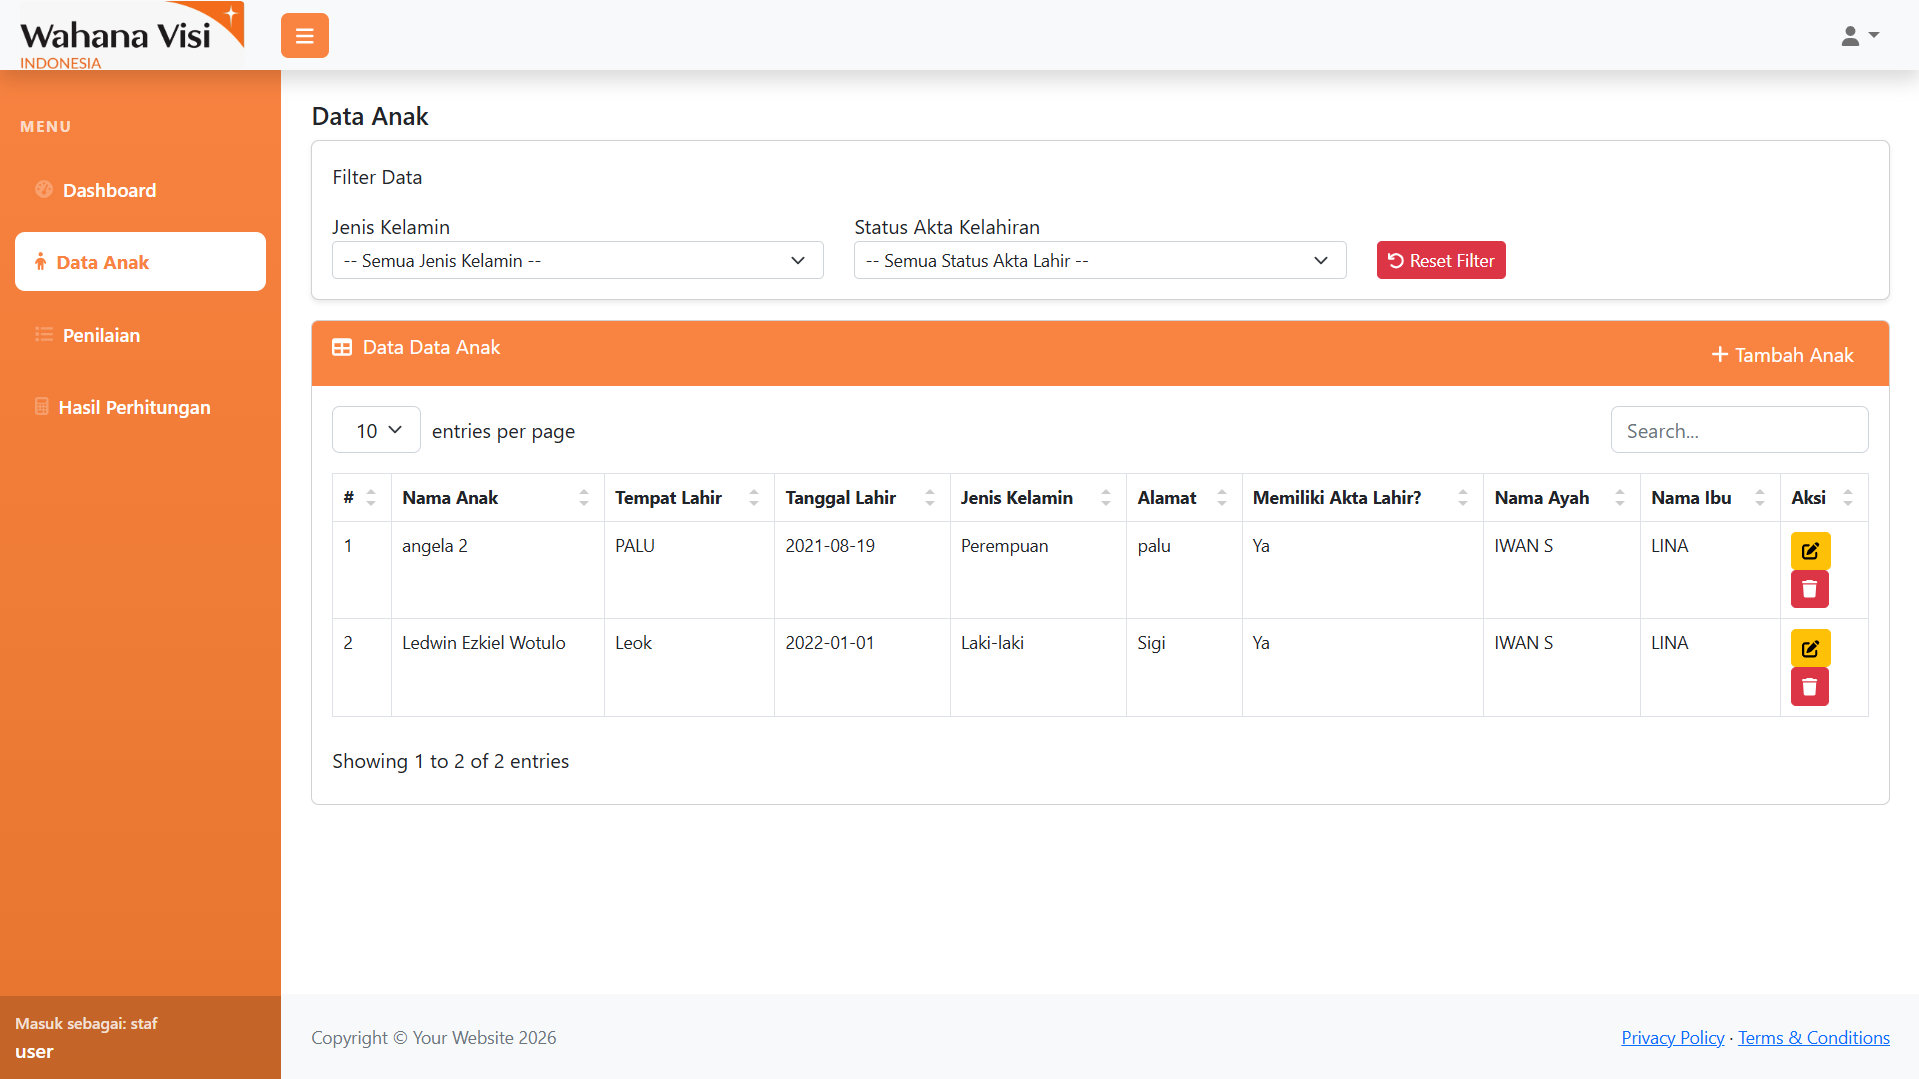The image size is (1919, 1079).
Task: Sort by Tempat Lahir column arrows
Action: pos(753,498)
